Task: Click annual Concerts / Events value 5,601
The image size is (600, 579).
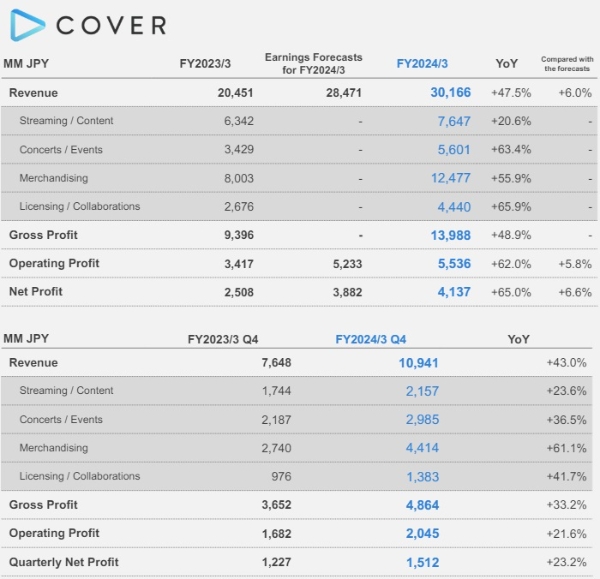Action: tap(454, 150)
